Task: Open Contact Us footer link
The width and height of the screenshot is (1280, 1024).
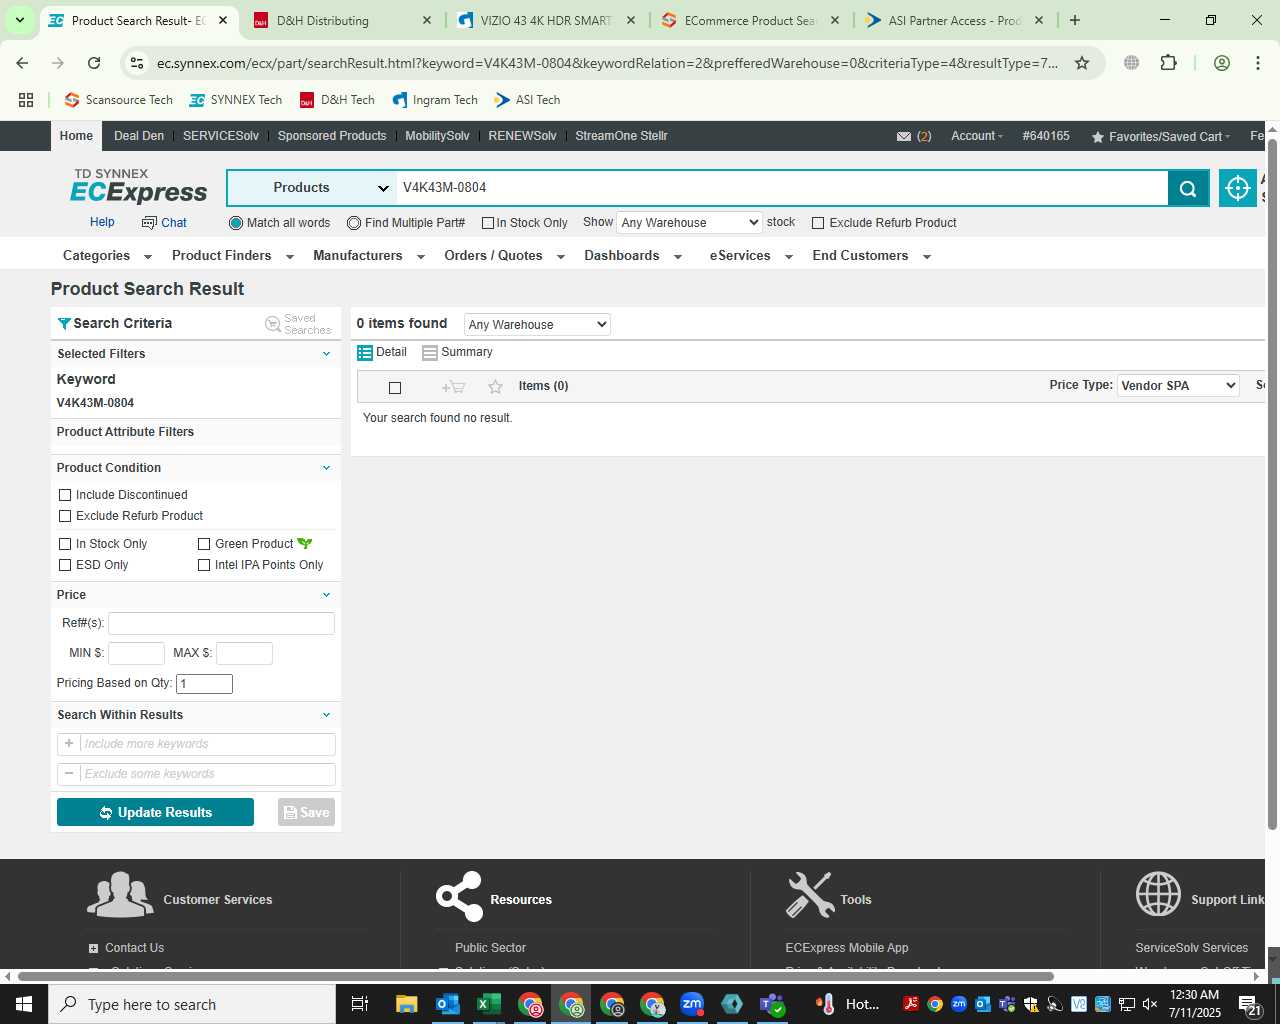Action: click(134, 948)
